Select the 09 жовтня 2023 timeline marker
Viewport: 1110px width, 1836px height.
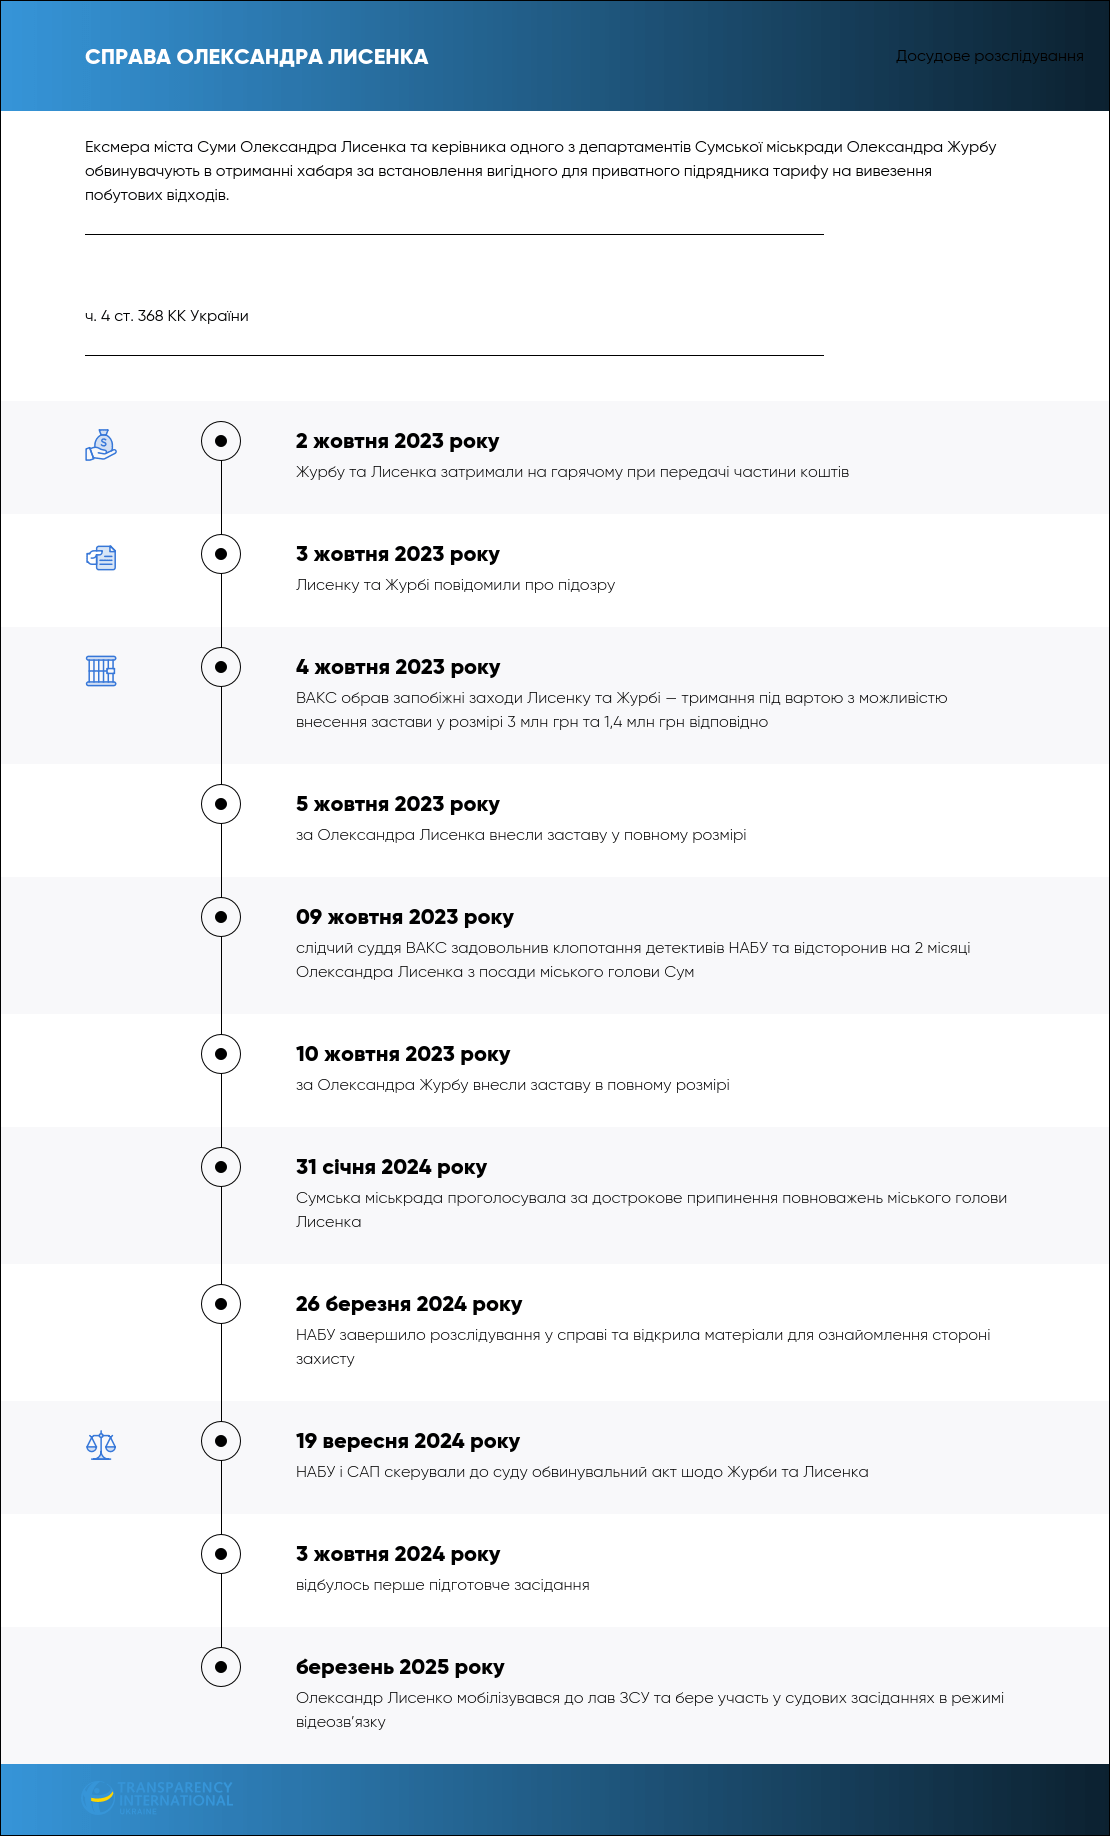221,917
